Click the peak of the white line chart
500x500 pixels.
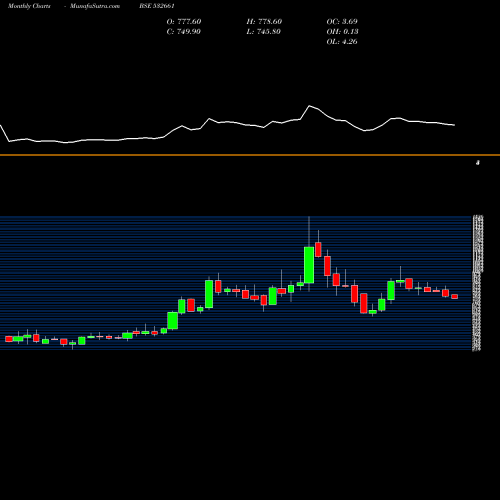pos(310,106)
